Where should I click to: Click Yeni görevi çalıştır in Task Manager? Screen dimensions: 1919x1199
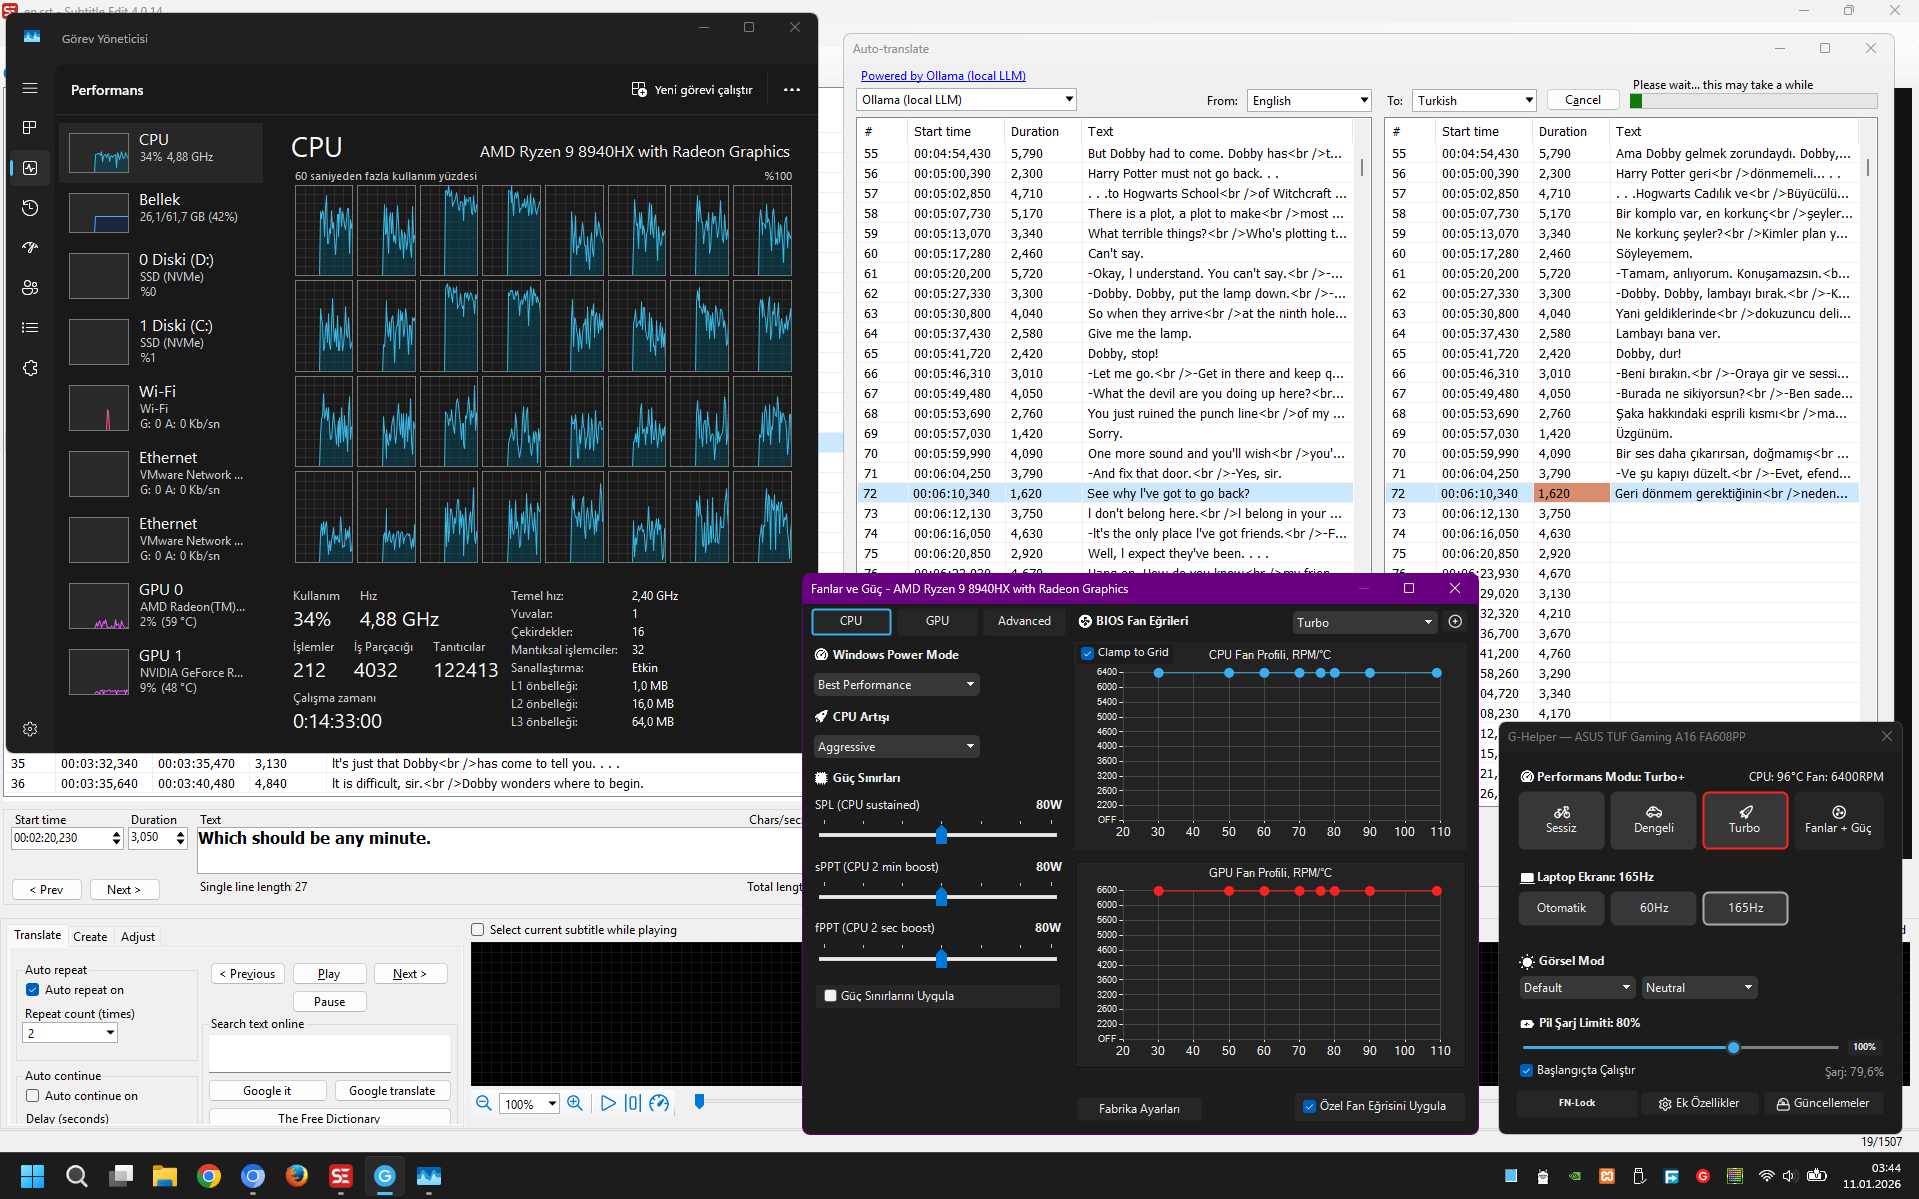(692, 90)
